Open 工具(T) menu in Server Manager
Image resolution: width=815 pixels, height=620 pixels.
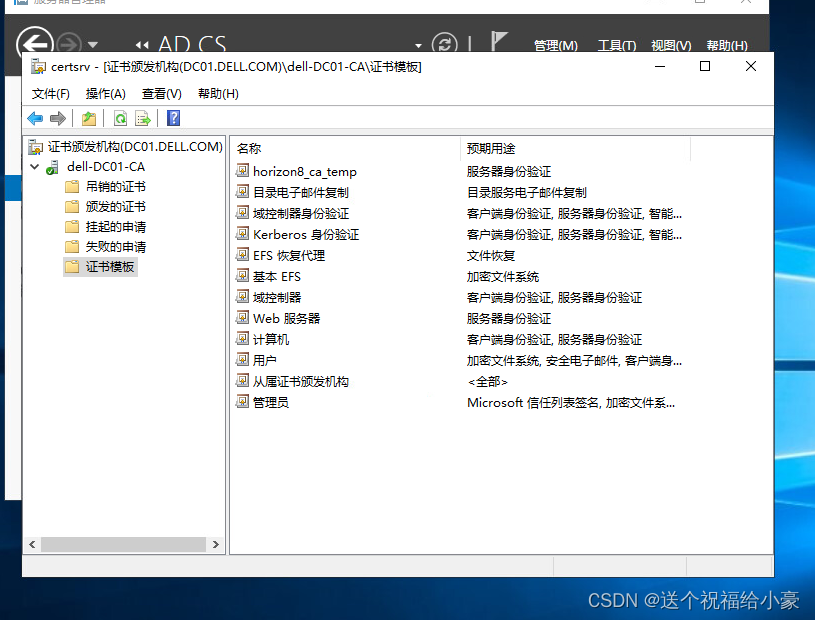click(617, 46)
